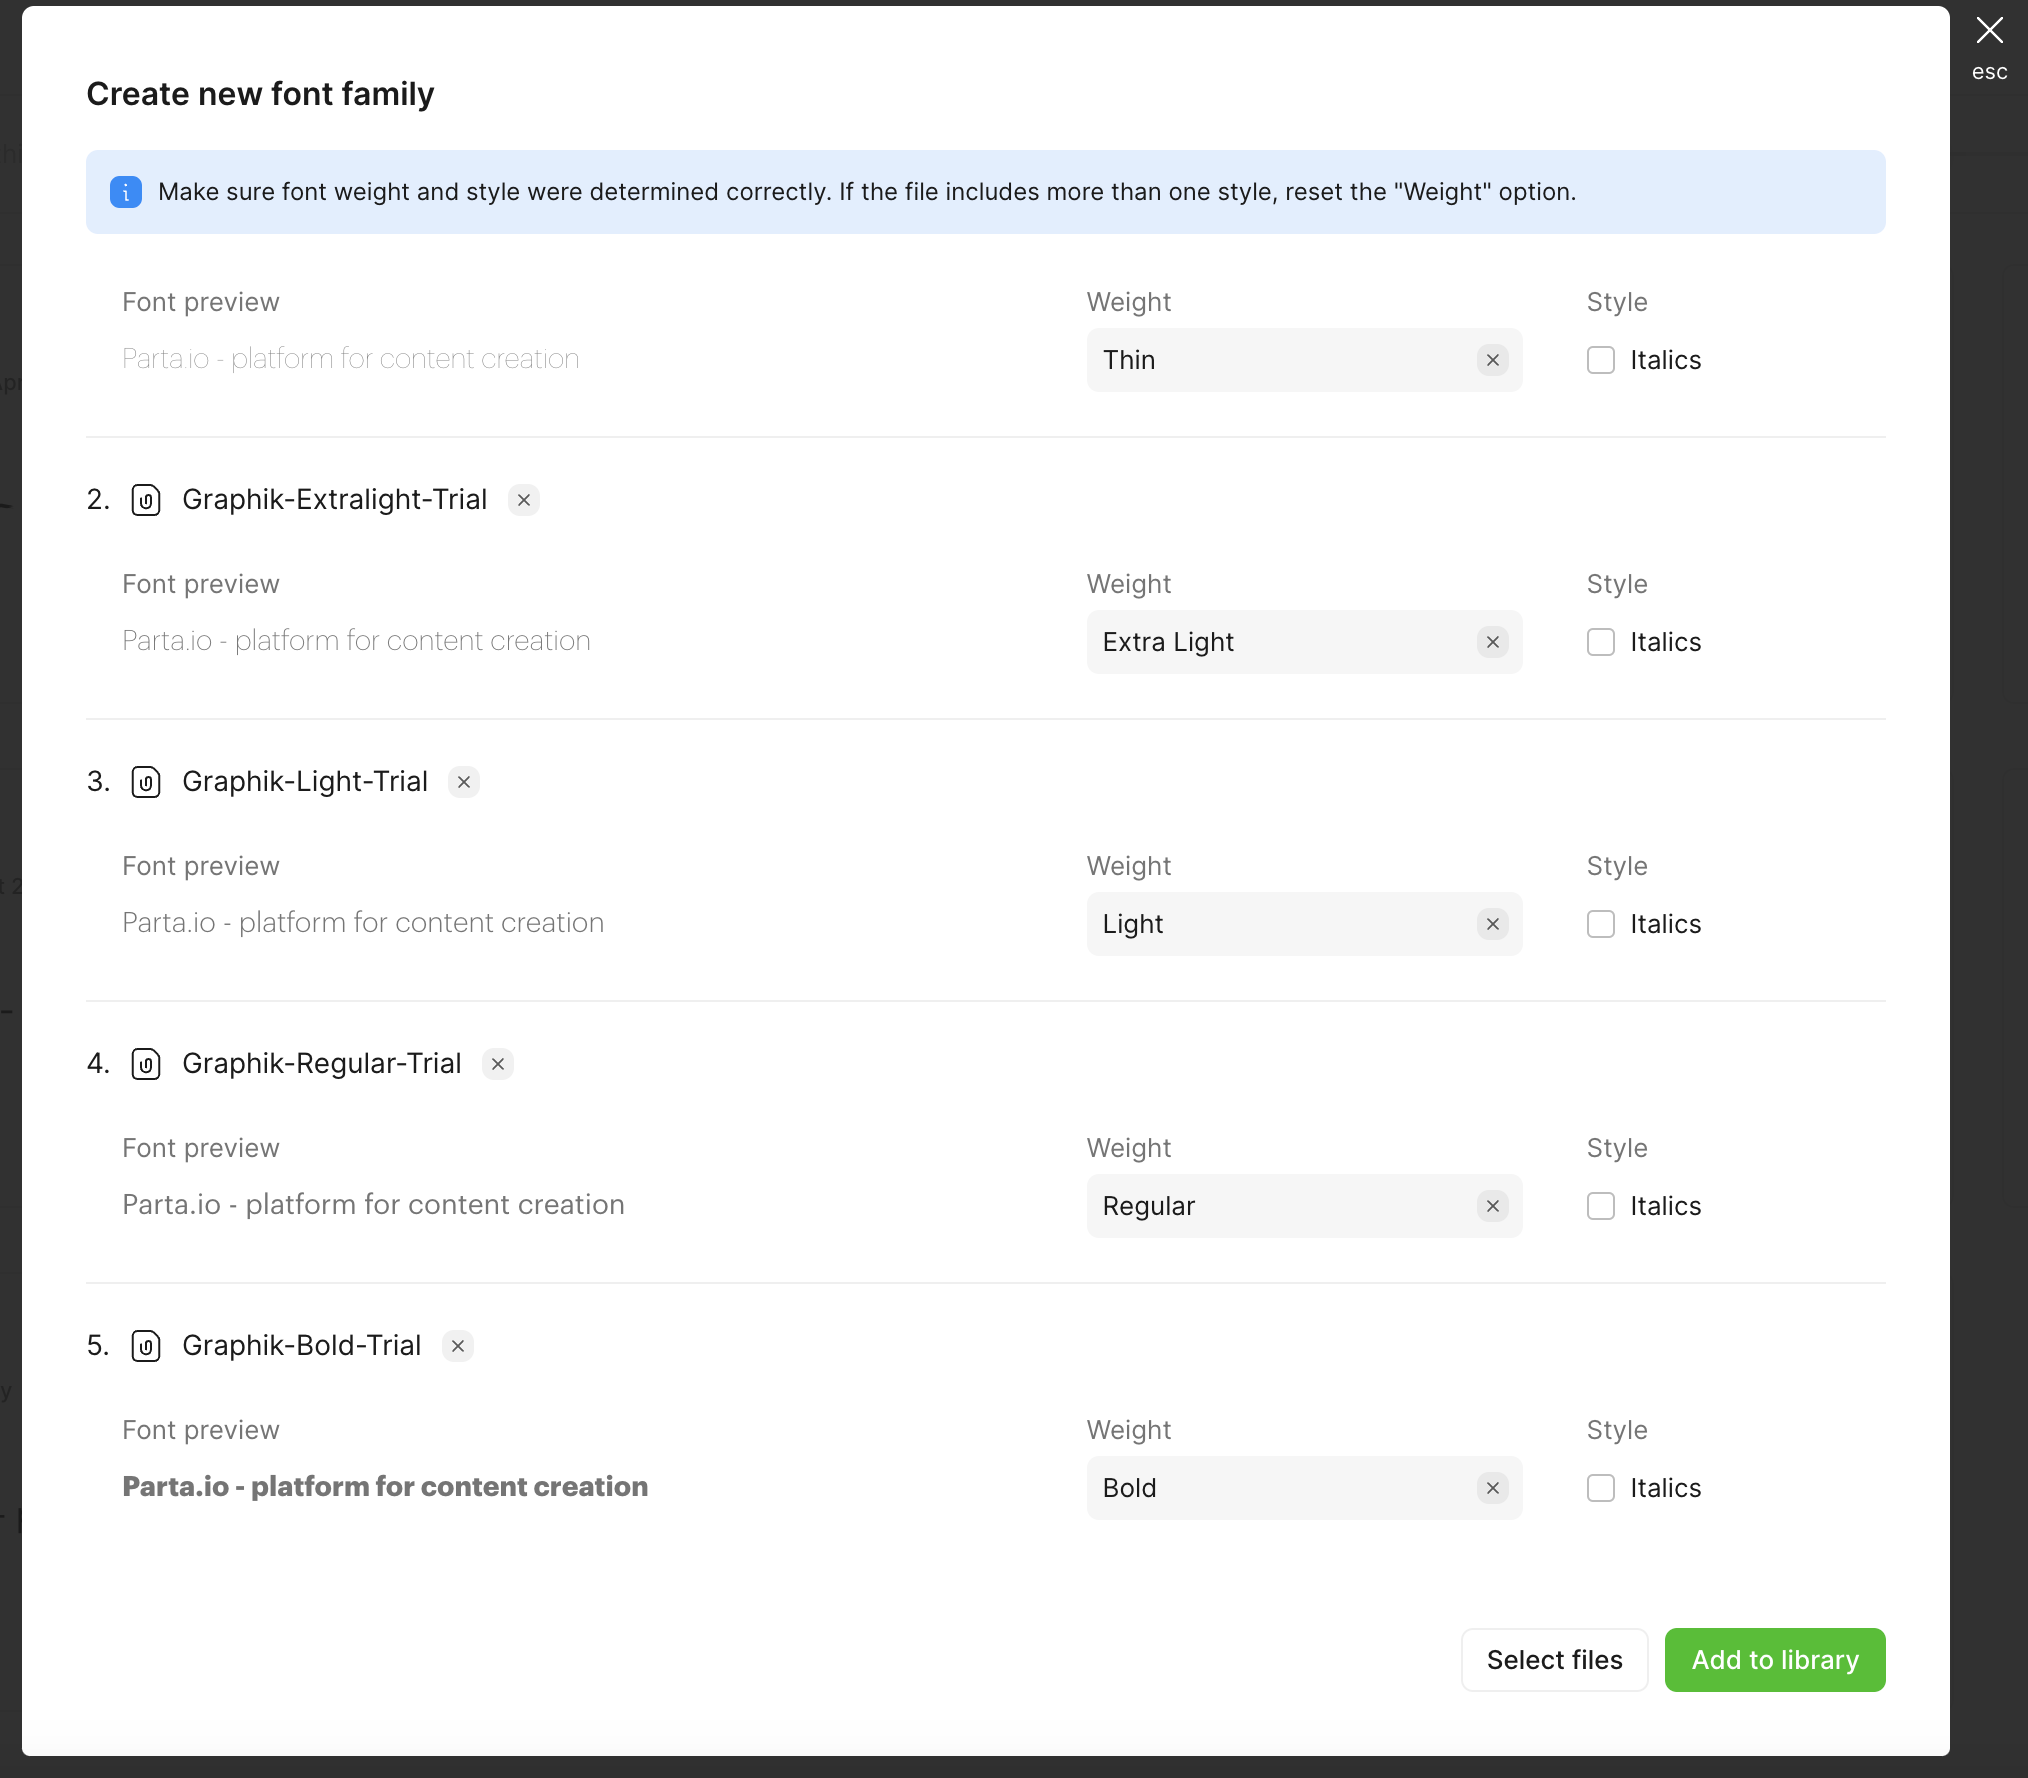Screen dimensions: 2028x1778
Task: Open the Thin weight dropdown
Action: pos(1304,360)
